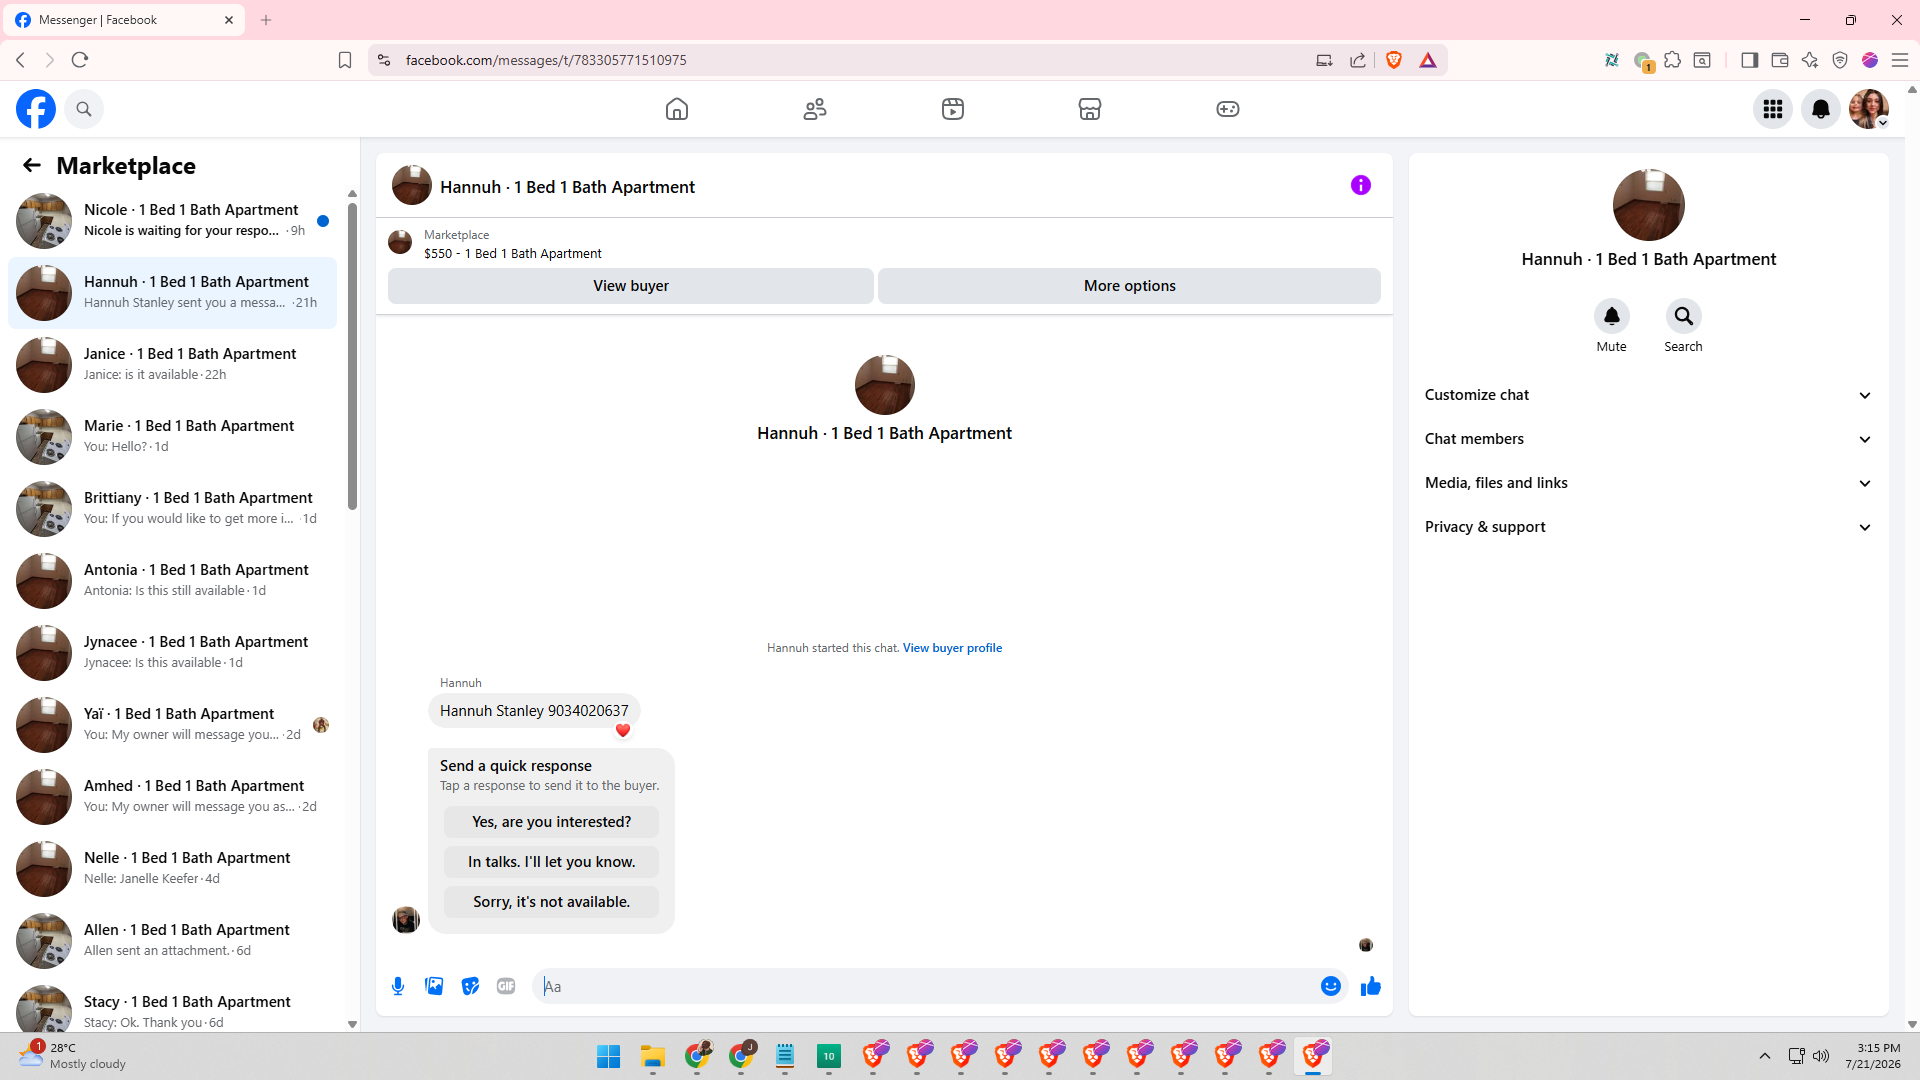The width and height of the screenshot is (1920, 1080).
Task: Open the browser sidebar toggle icon
Action: (1749, 60)
